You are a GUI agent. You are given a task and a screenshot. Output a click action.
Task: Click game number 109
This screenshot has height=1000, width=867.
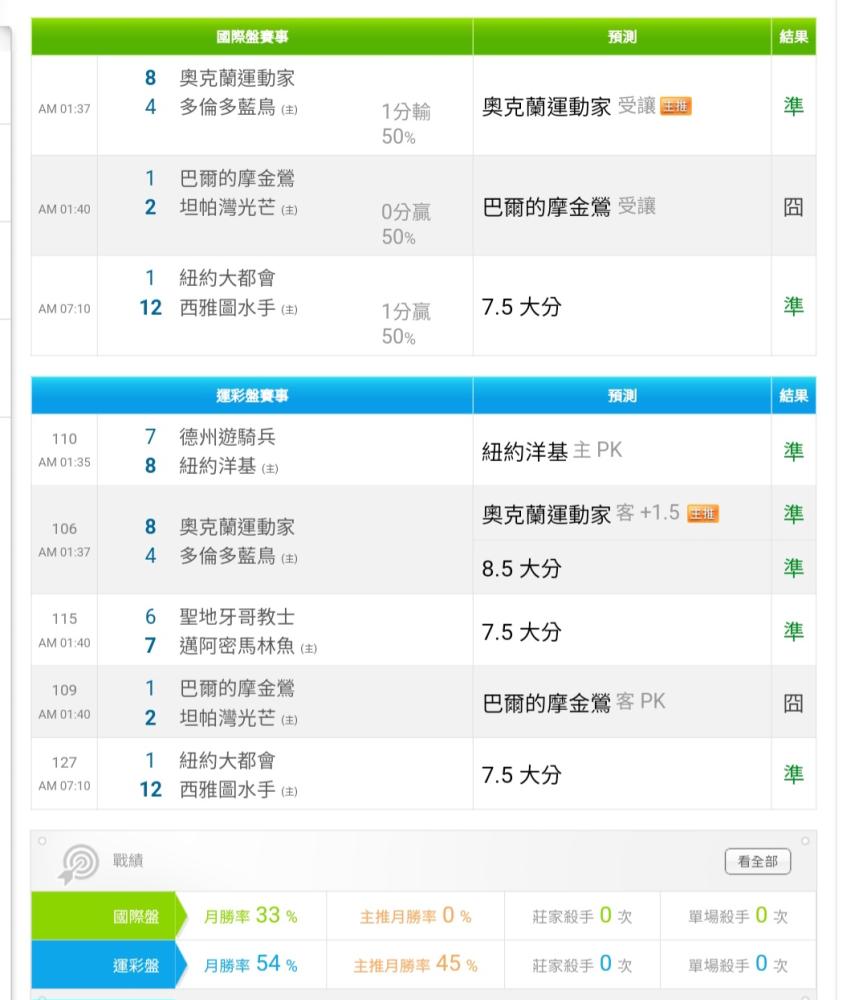point(64,691)
